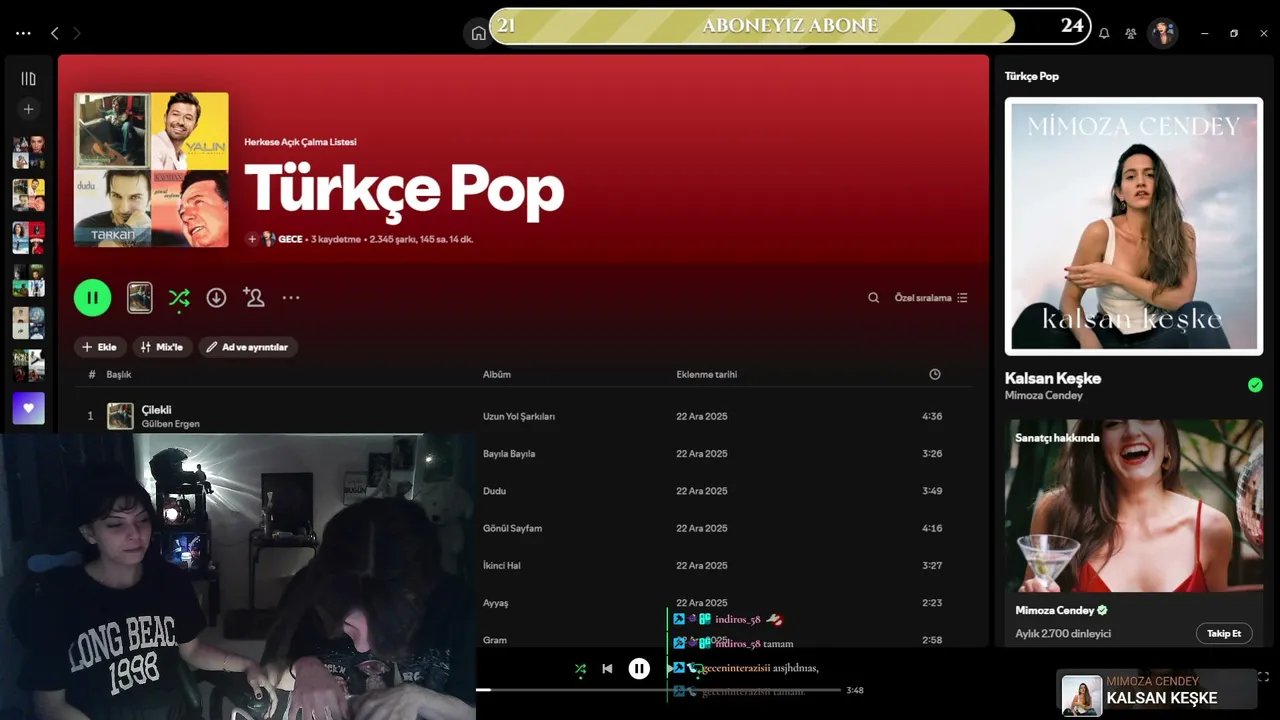Go back with the left arrow
The height and width of the screenshot is (720, 1280).
coord(55,33)
